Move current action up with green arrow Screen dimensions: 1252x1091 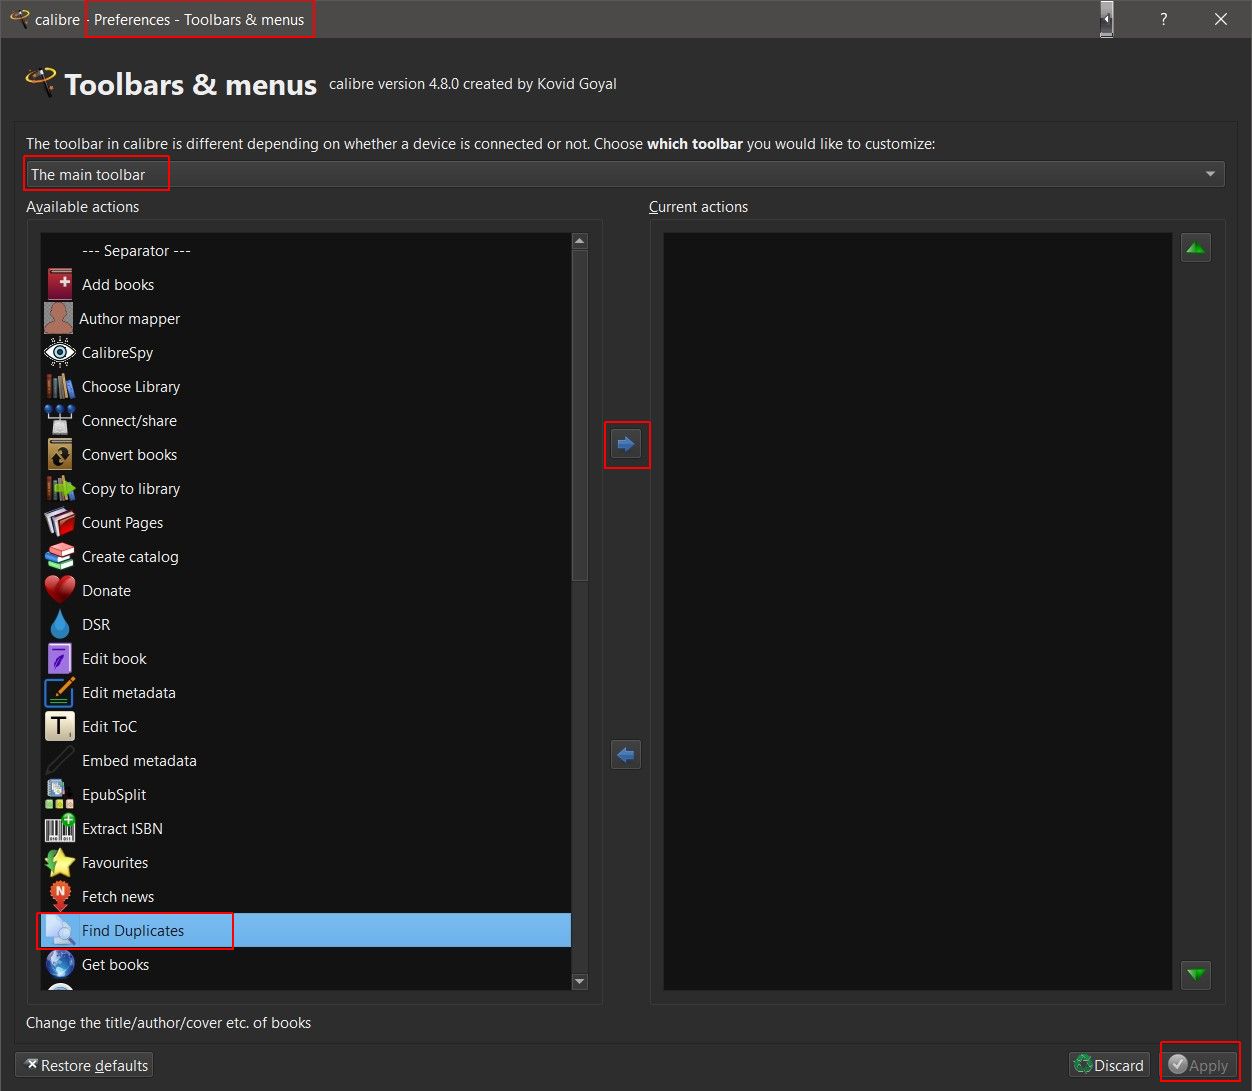[1196, 248]
